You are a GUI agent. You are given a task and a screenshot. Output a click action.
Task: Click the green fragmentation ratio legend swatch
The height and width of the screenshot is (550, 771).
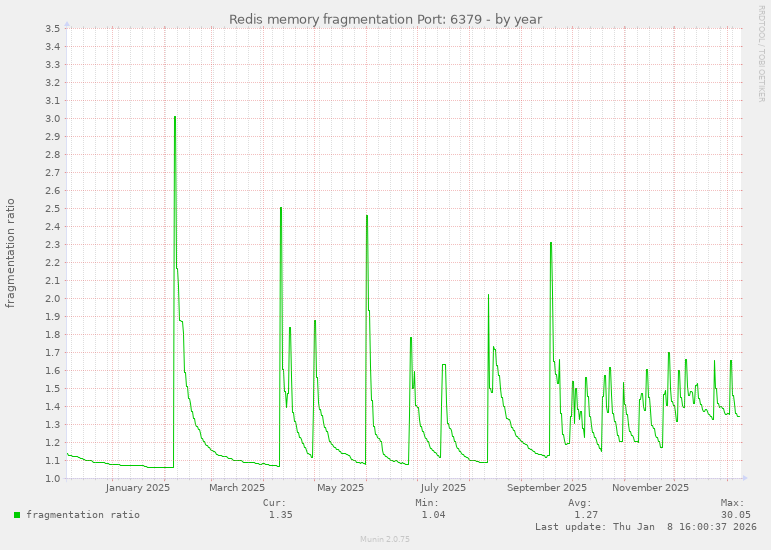pyautogui.click(x=17, y=515)
